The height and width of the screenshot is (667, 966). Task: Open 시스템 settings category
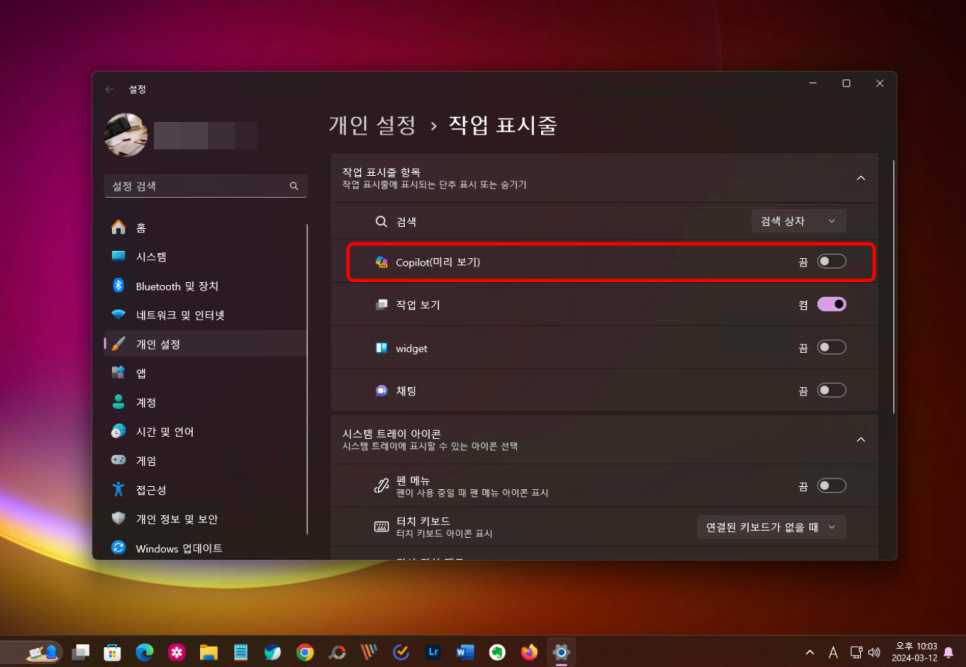(205, 257)
